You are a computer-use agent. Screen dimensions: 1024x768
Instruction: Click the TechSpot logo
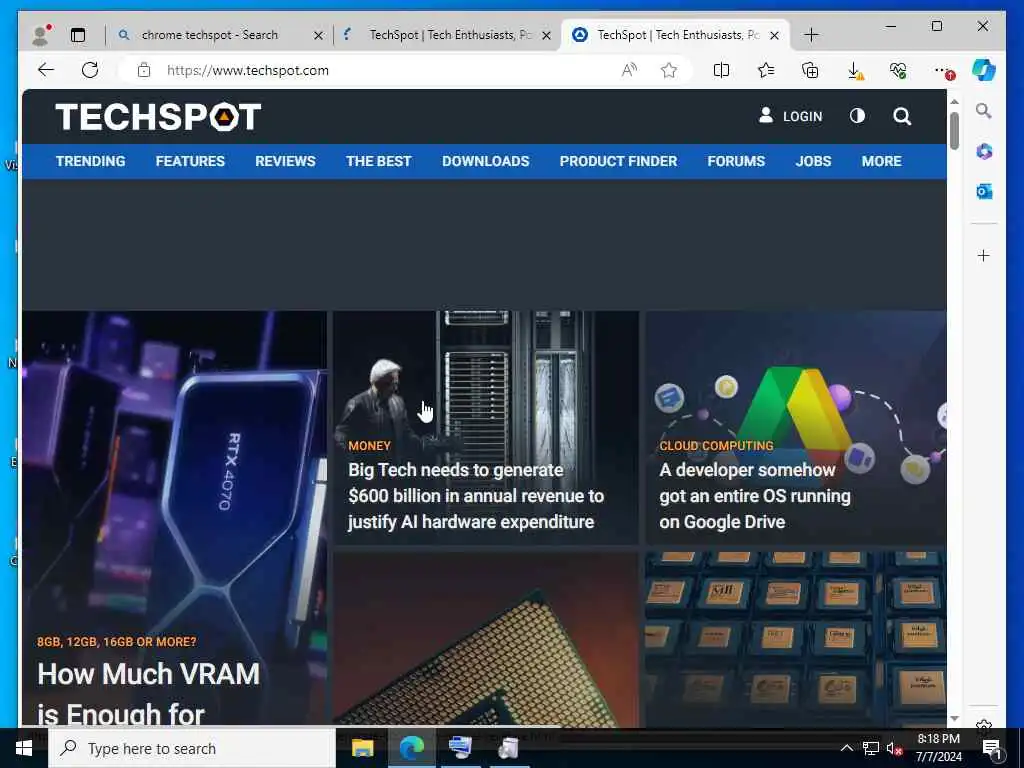click(x=158, y=117)
